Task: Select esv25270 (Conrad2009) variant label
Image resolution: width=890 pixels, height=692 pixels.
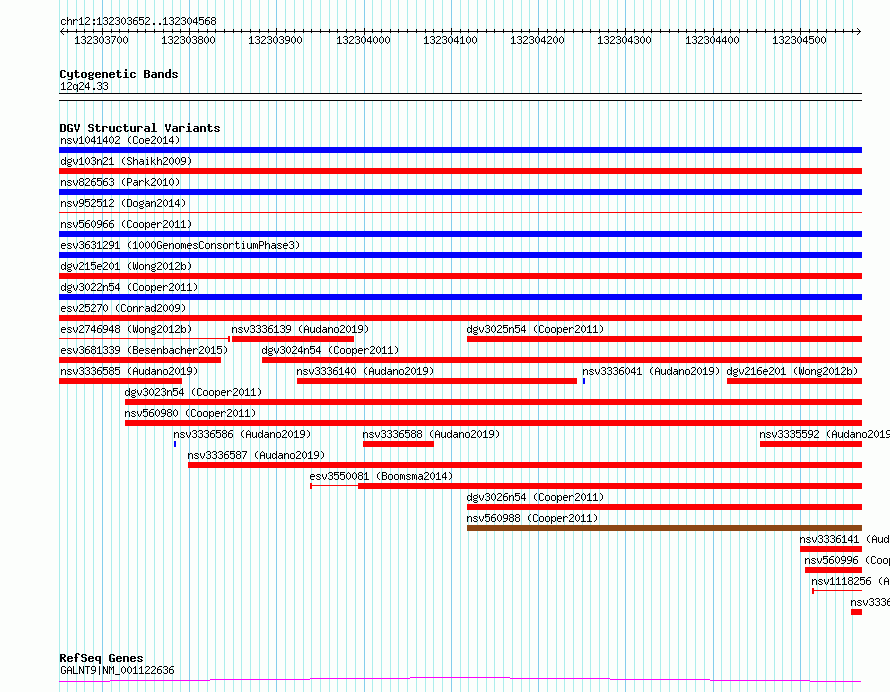Action: click(123, 308)
